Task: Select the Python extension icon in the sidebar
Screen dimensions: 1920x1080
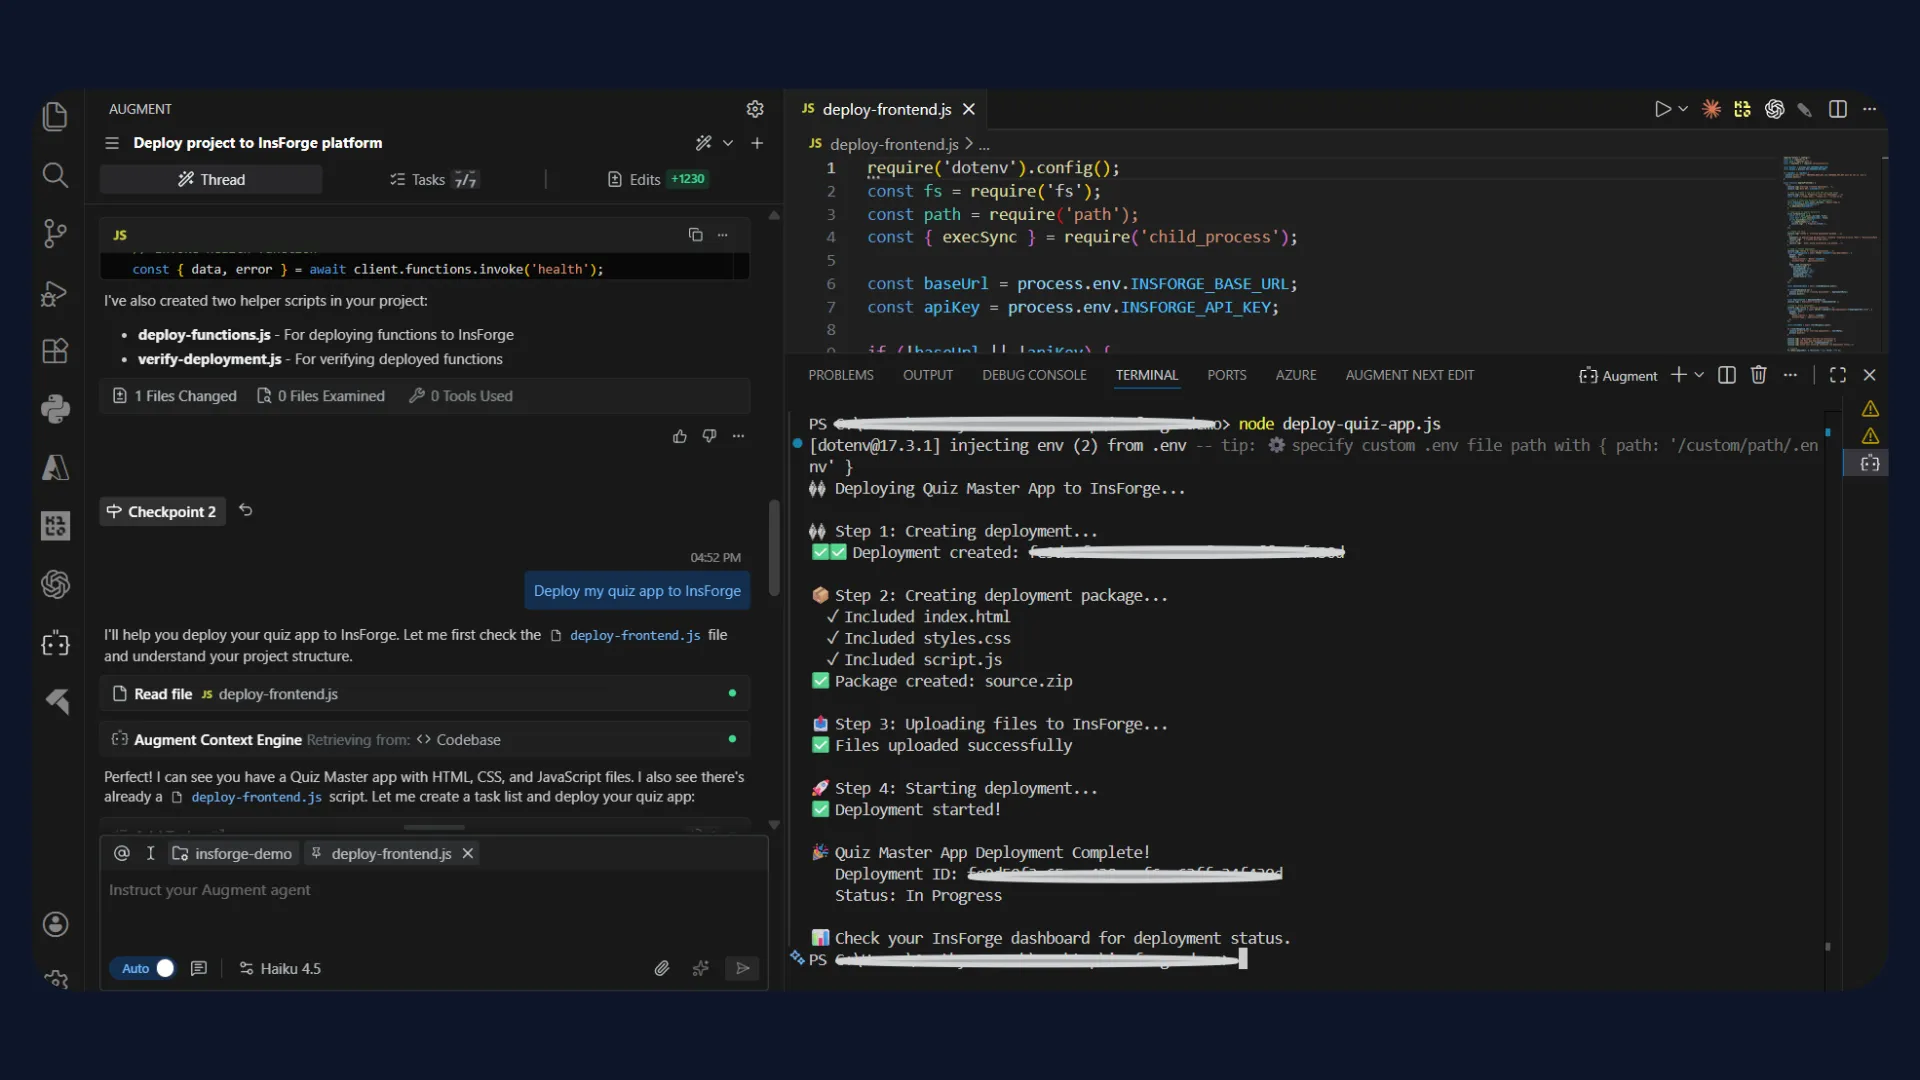Action: (56, 409)
